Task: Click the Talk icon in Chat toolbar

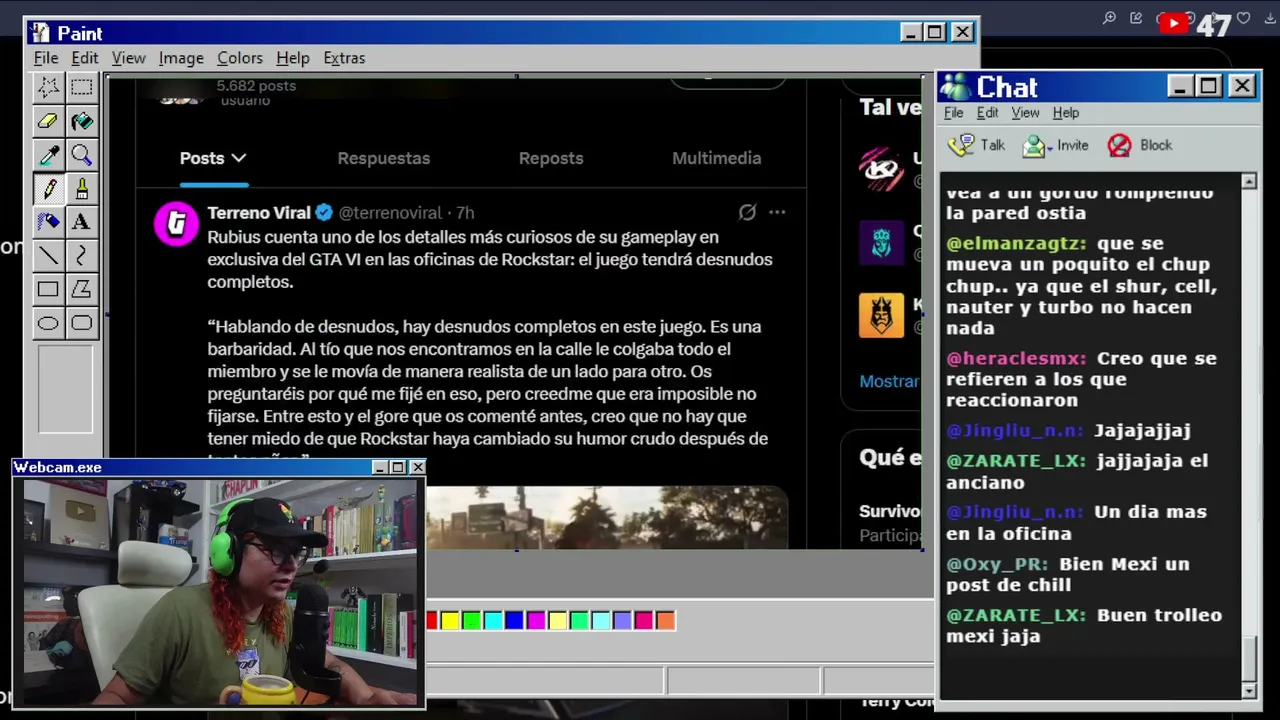Action: [961, 145]
